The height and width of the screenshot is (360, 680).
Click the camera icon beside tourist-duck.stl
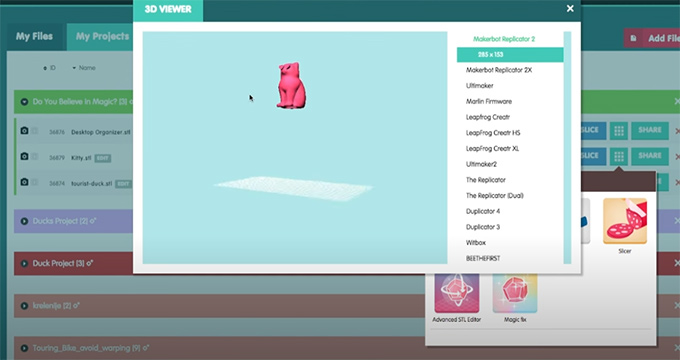pyautogui.click(x=24, y=182)
